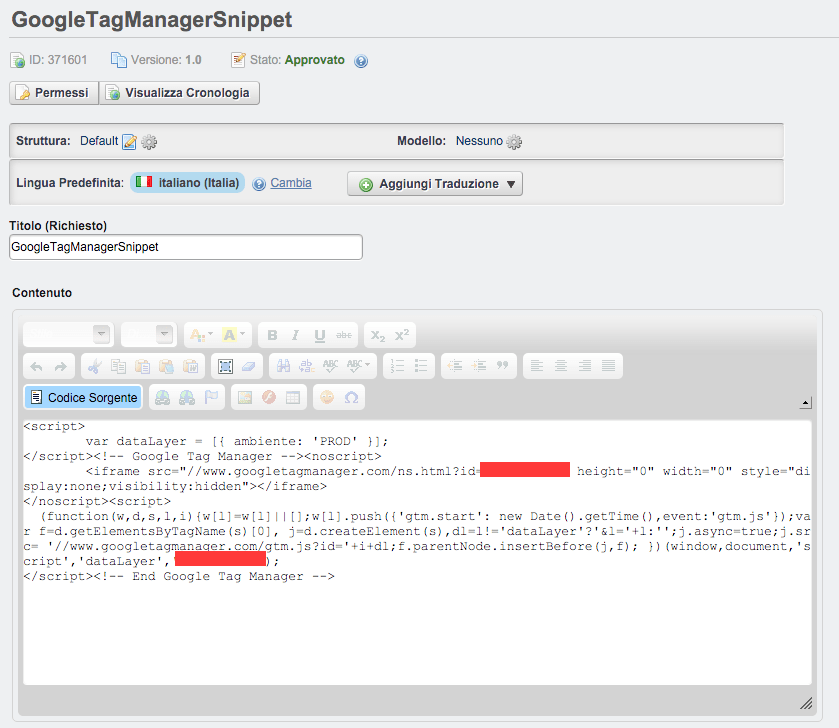This screenshot has width=839, height=728.
Task: Click the Decrease indent icon
Action: coord(455,366)
